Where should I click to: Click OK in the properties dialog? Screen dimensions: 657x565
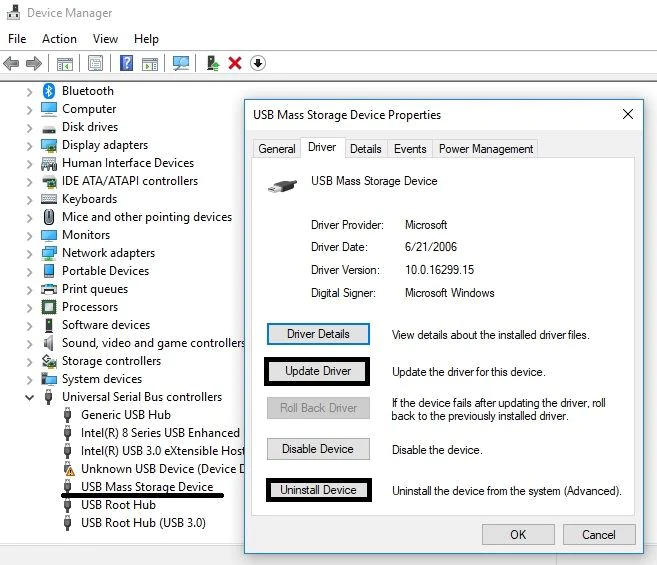tap(518, 534)
